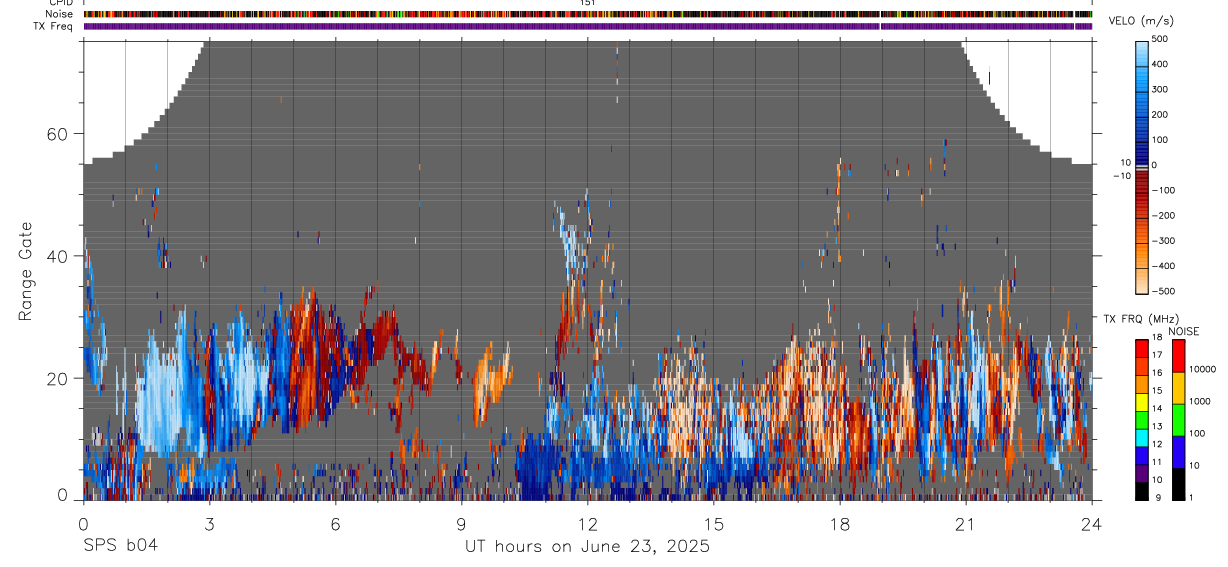The width and height of the screenshot is (1228, 567).
Task: Click the 'SPS b04' radar beam label
Action: (120, 547)
